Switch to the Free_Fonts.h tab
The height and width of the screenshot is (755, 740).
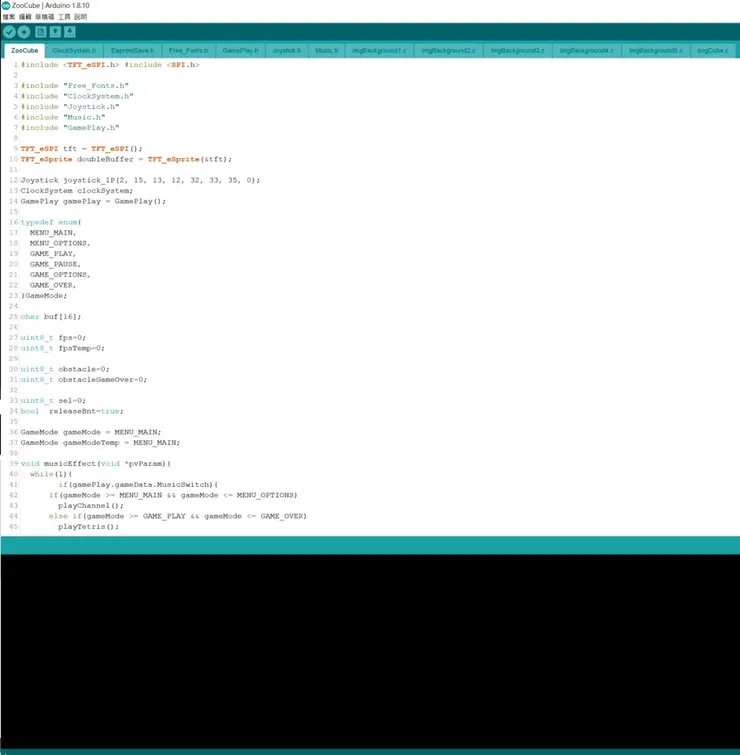[188, 51]
